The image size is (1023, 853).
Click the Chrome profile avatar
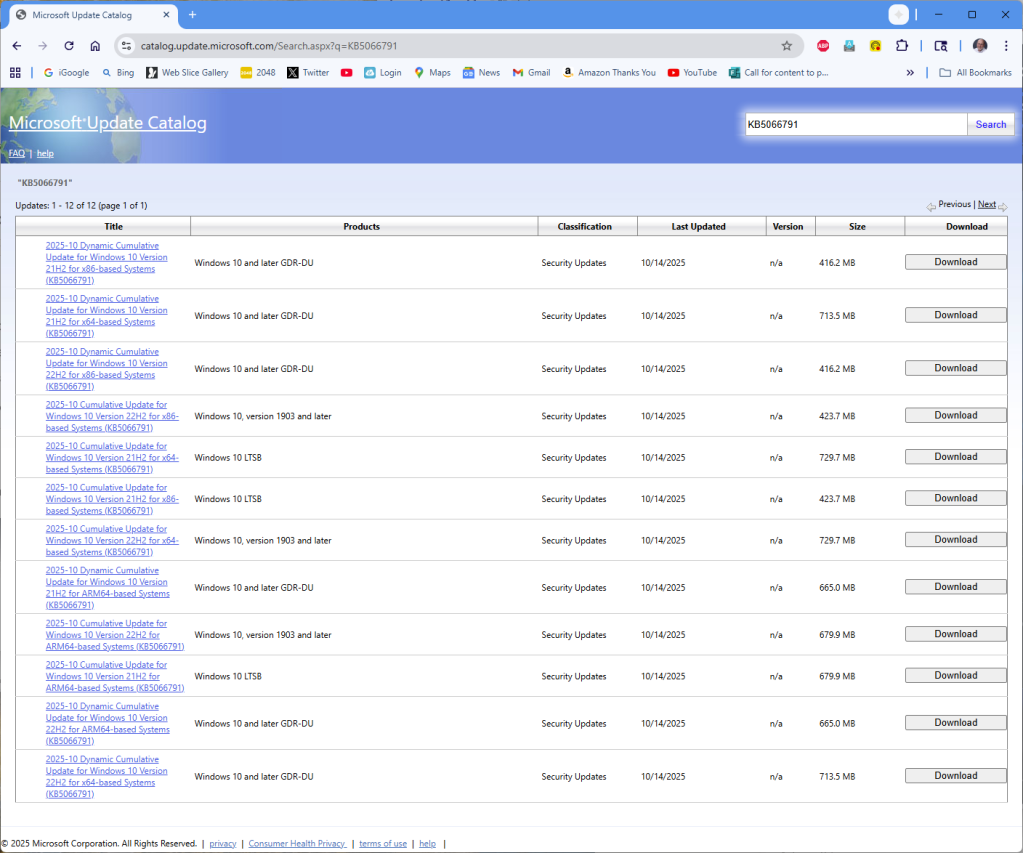(980, 45)
